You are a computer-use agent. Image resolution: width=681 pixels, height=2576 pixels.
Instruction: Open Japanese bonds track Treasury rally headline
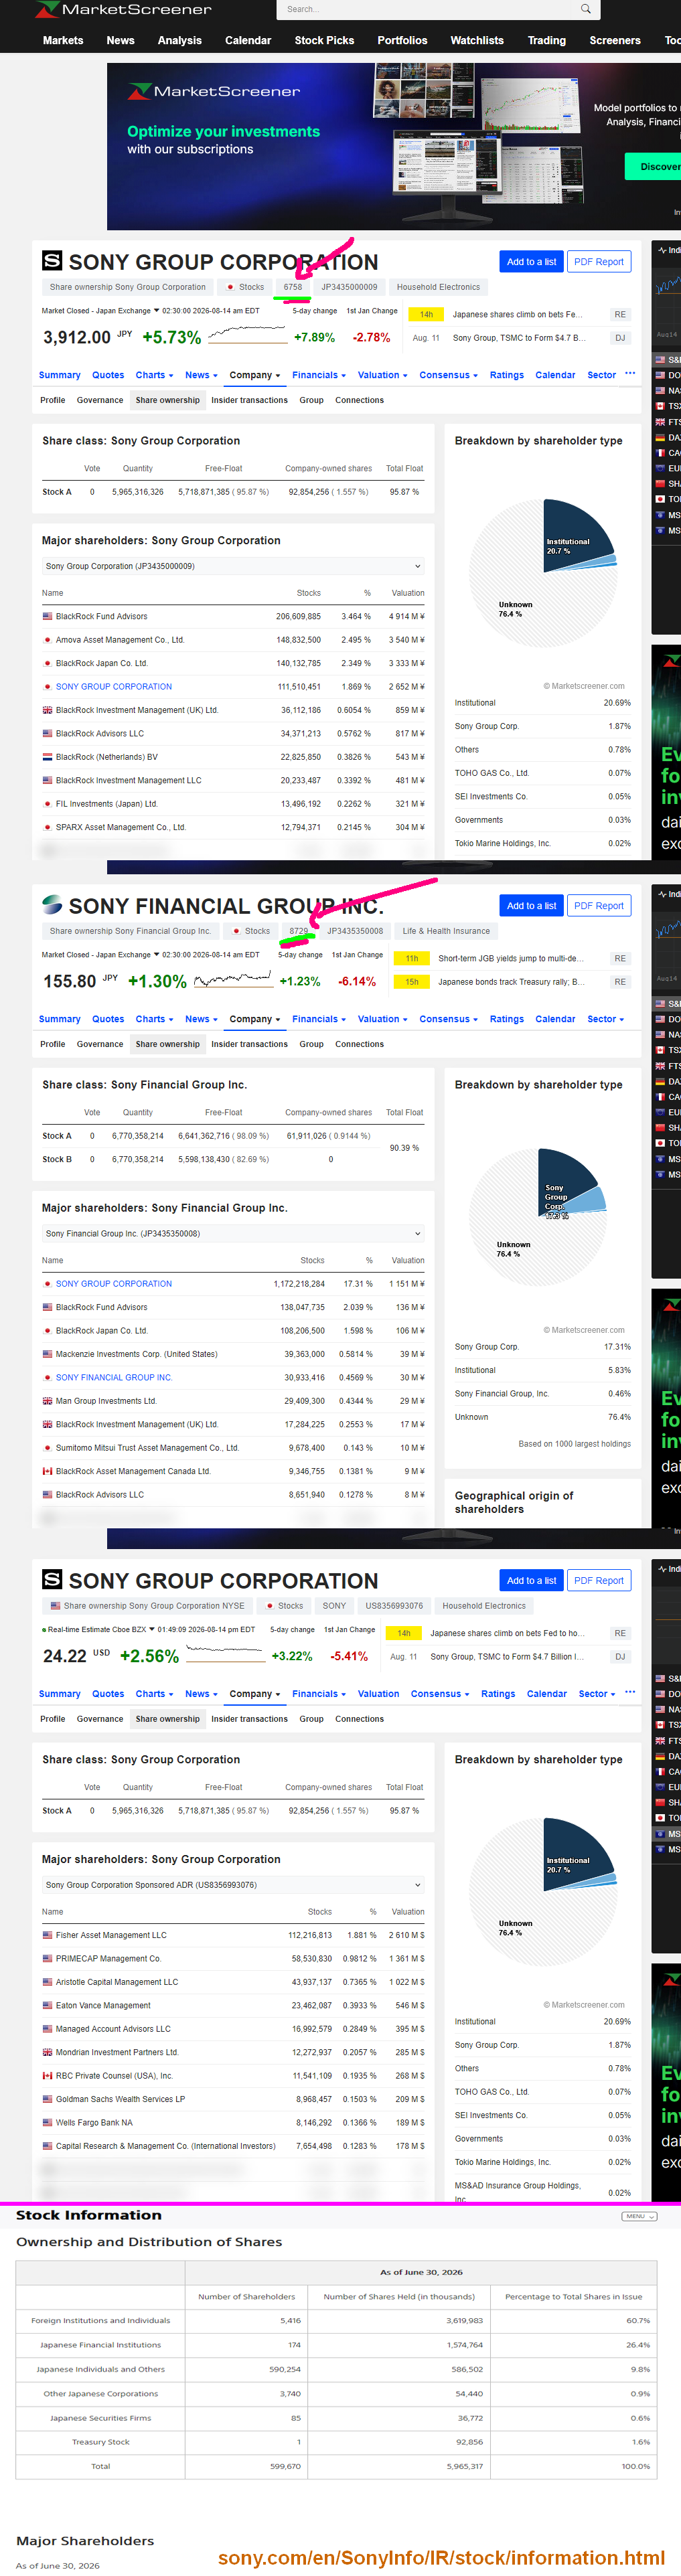pyautogui.click(x=511, y=982)
